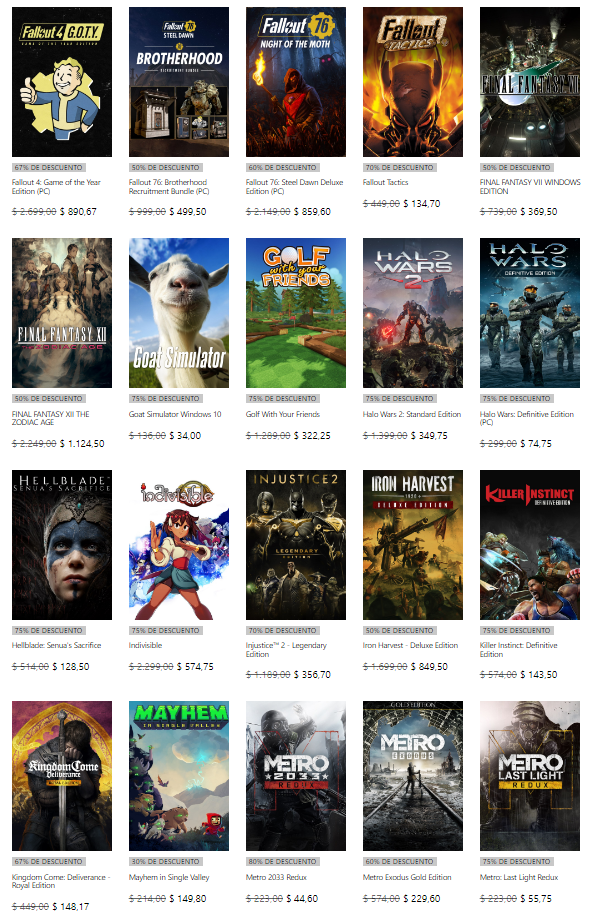
Task: Click the Indivisible game cover art
Action: pos(179,544)
